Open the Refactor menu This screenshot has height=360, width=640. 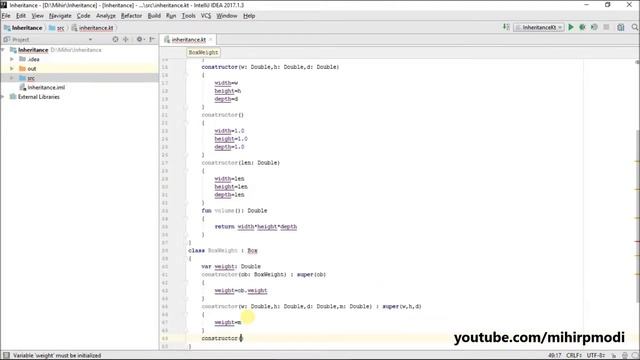(131, 16)
